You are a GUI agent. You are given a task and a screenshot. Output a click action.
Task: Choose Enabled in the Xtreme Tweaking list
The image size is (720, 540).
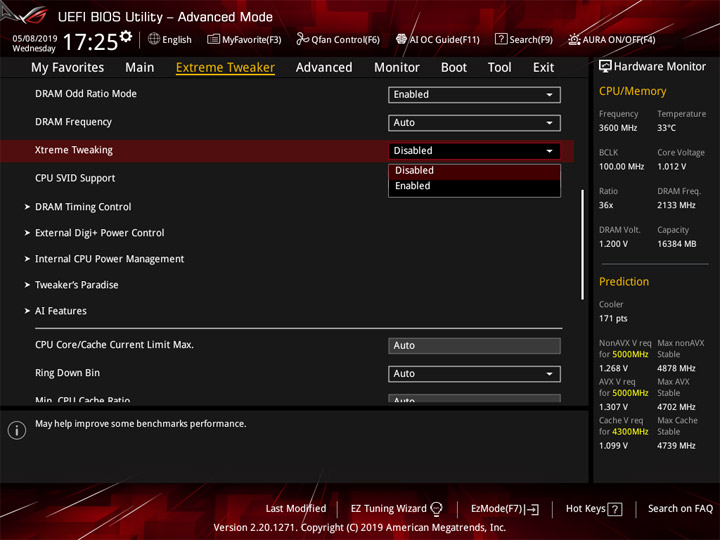click(474, 186)
